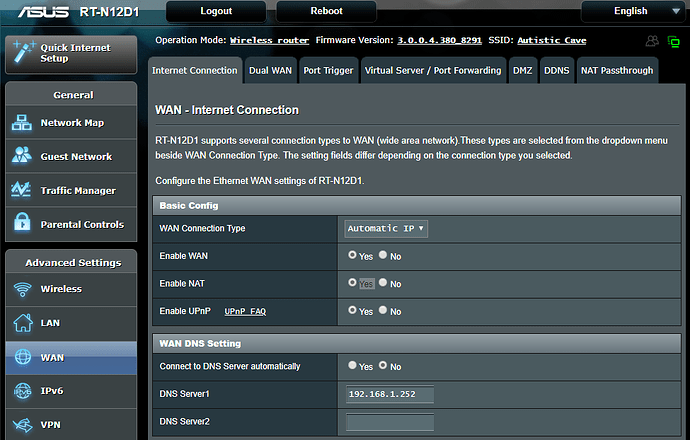Set Enable NAT to No

[383, 284]
